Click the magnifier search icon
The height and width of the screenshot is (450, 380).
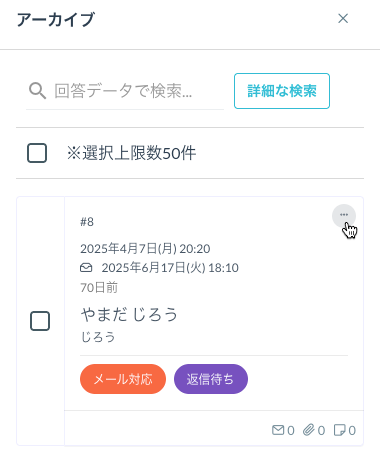pos(37,91)
